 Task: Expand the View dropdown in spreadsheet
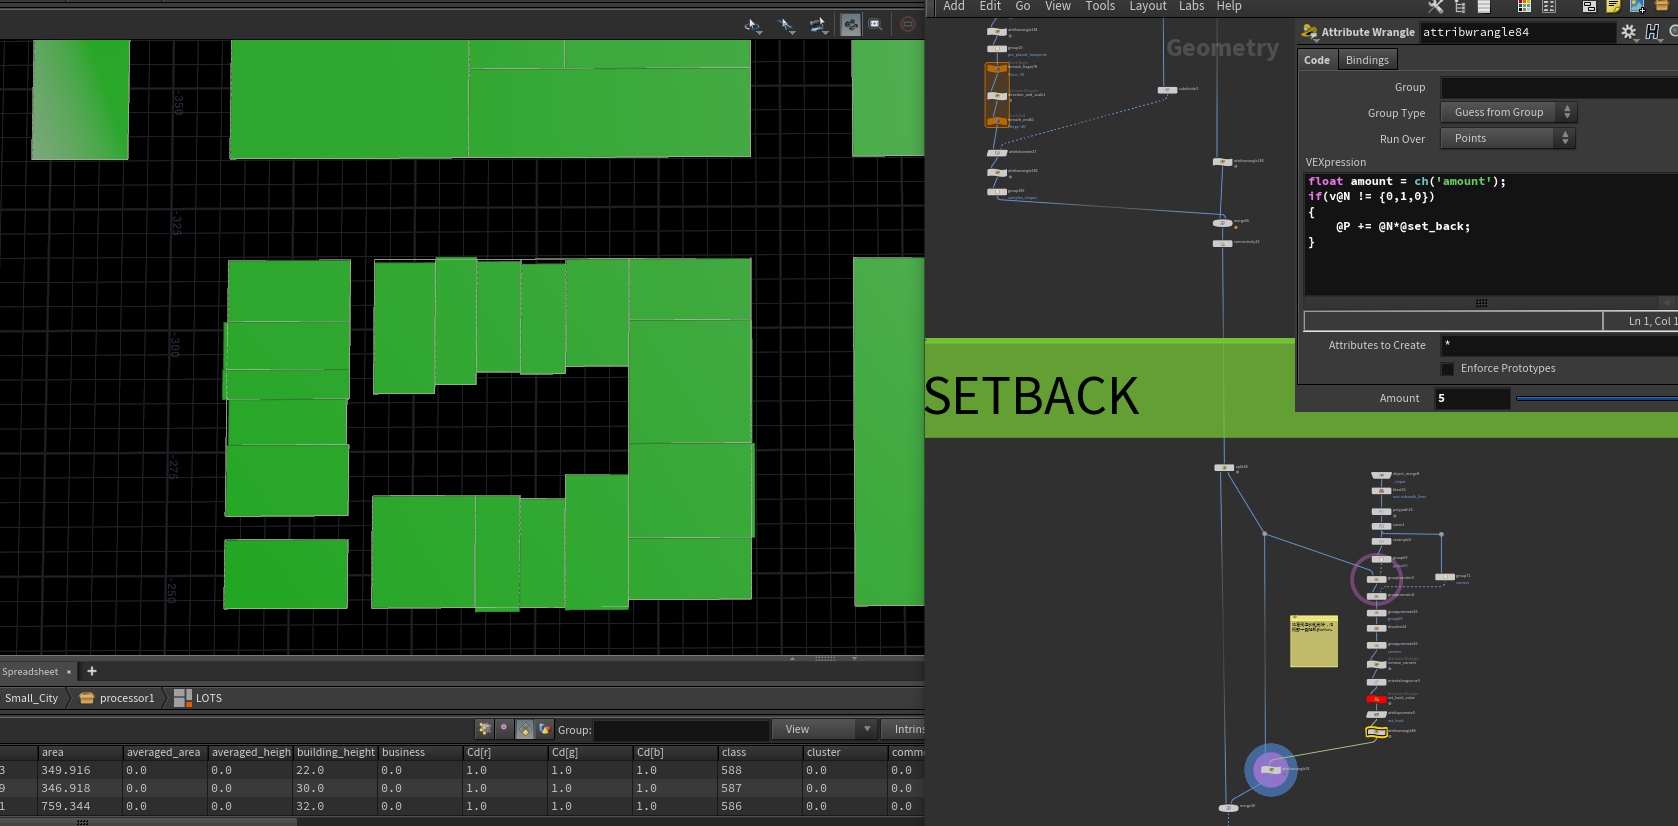pyautogui.click(x=829, y=729)
